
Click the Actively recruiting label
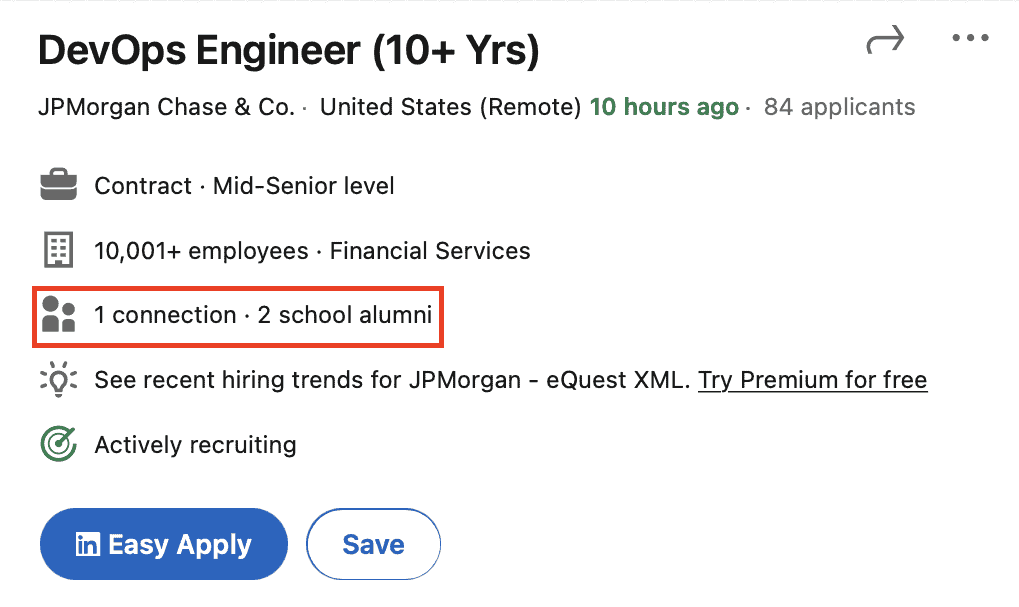(x=196, y=445)
